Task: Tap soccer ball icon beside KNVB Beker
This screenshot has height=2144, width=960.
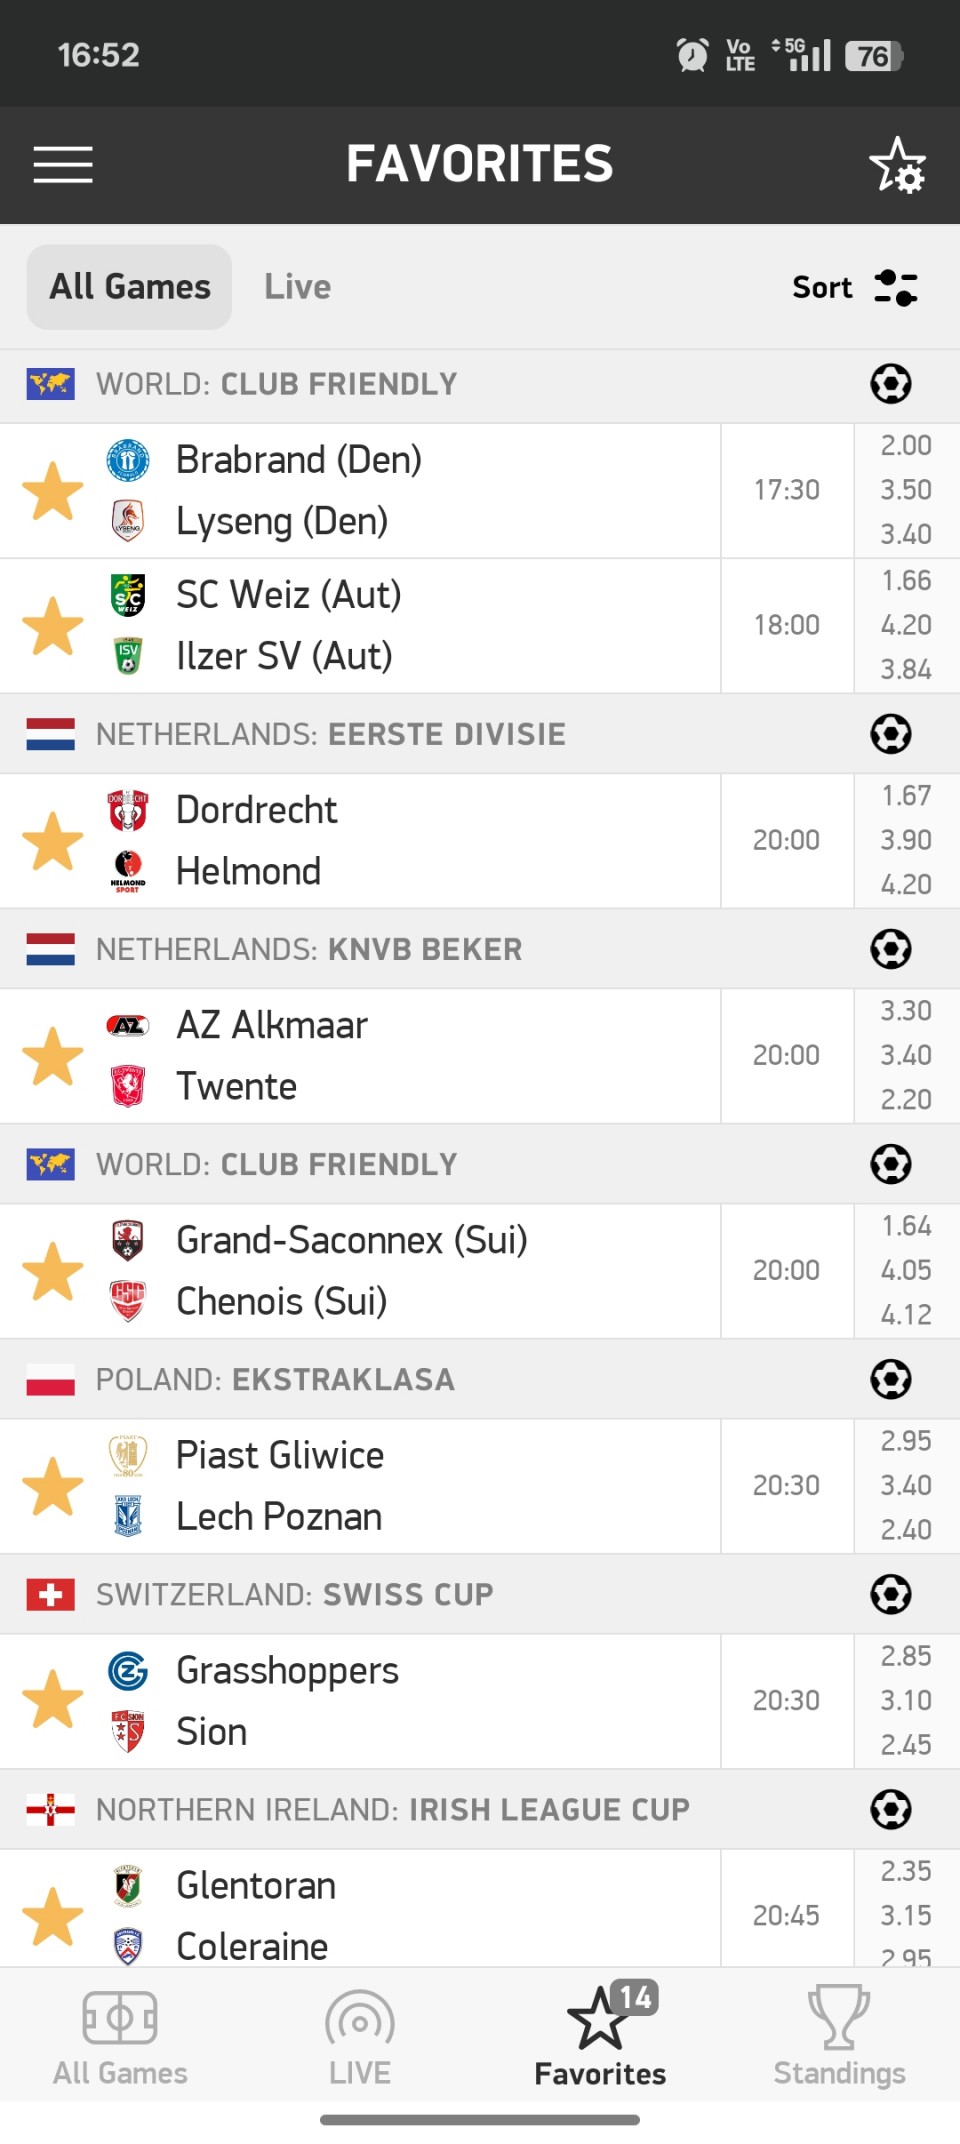Action: (x=890, y=950)
